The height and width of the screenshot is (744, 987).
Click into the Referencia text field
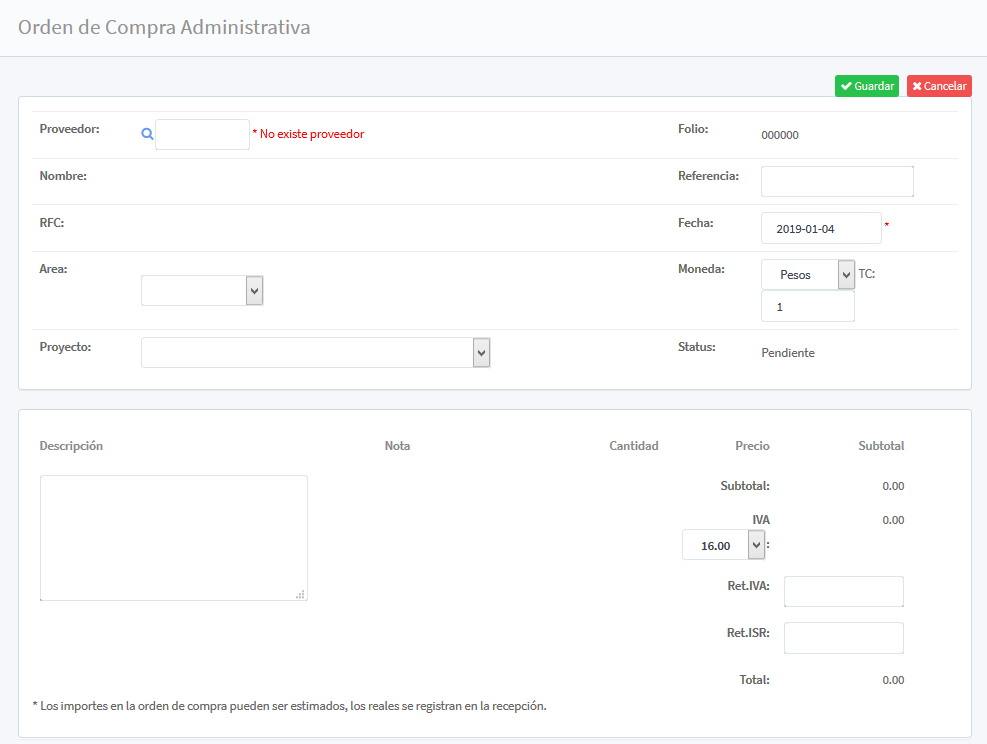(x=837, y=181)
